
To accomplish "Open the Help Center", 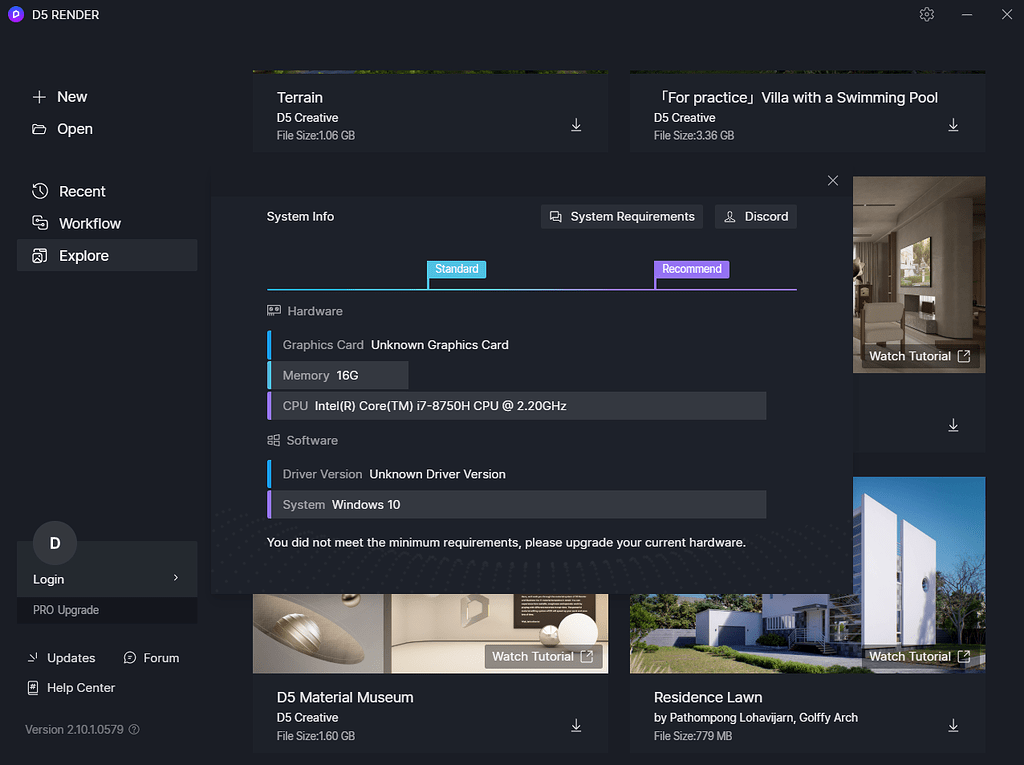I will (71, 688).
